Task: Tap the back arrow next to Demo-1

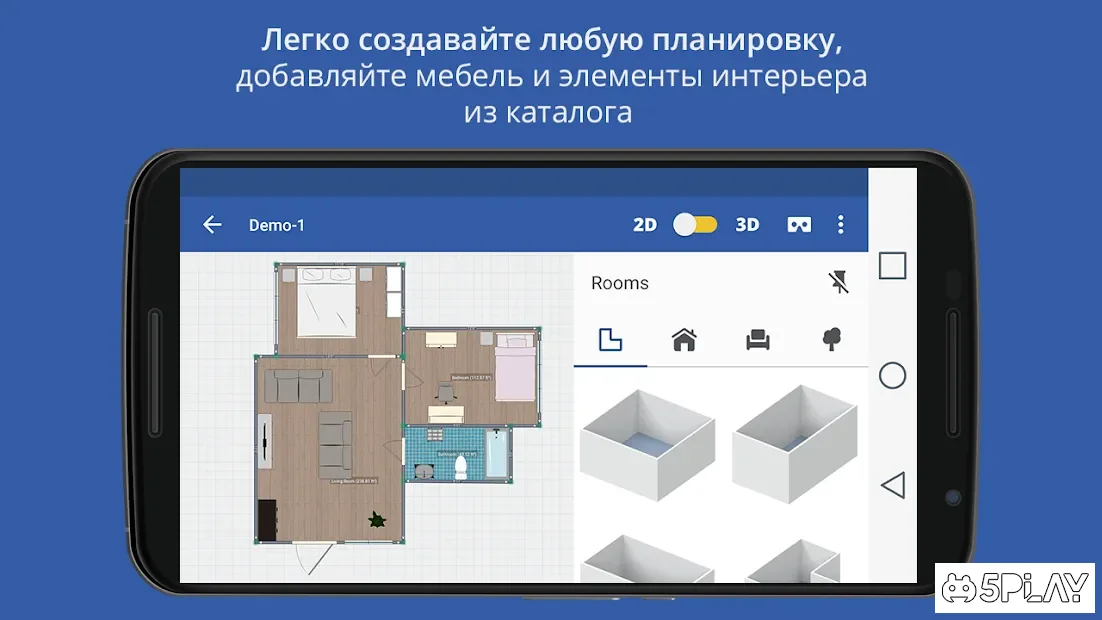Action: click(x=212, y=225)
